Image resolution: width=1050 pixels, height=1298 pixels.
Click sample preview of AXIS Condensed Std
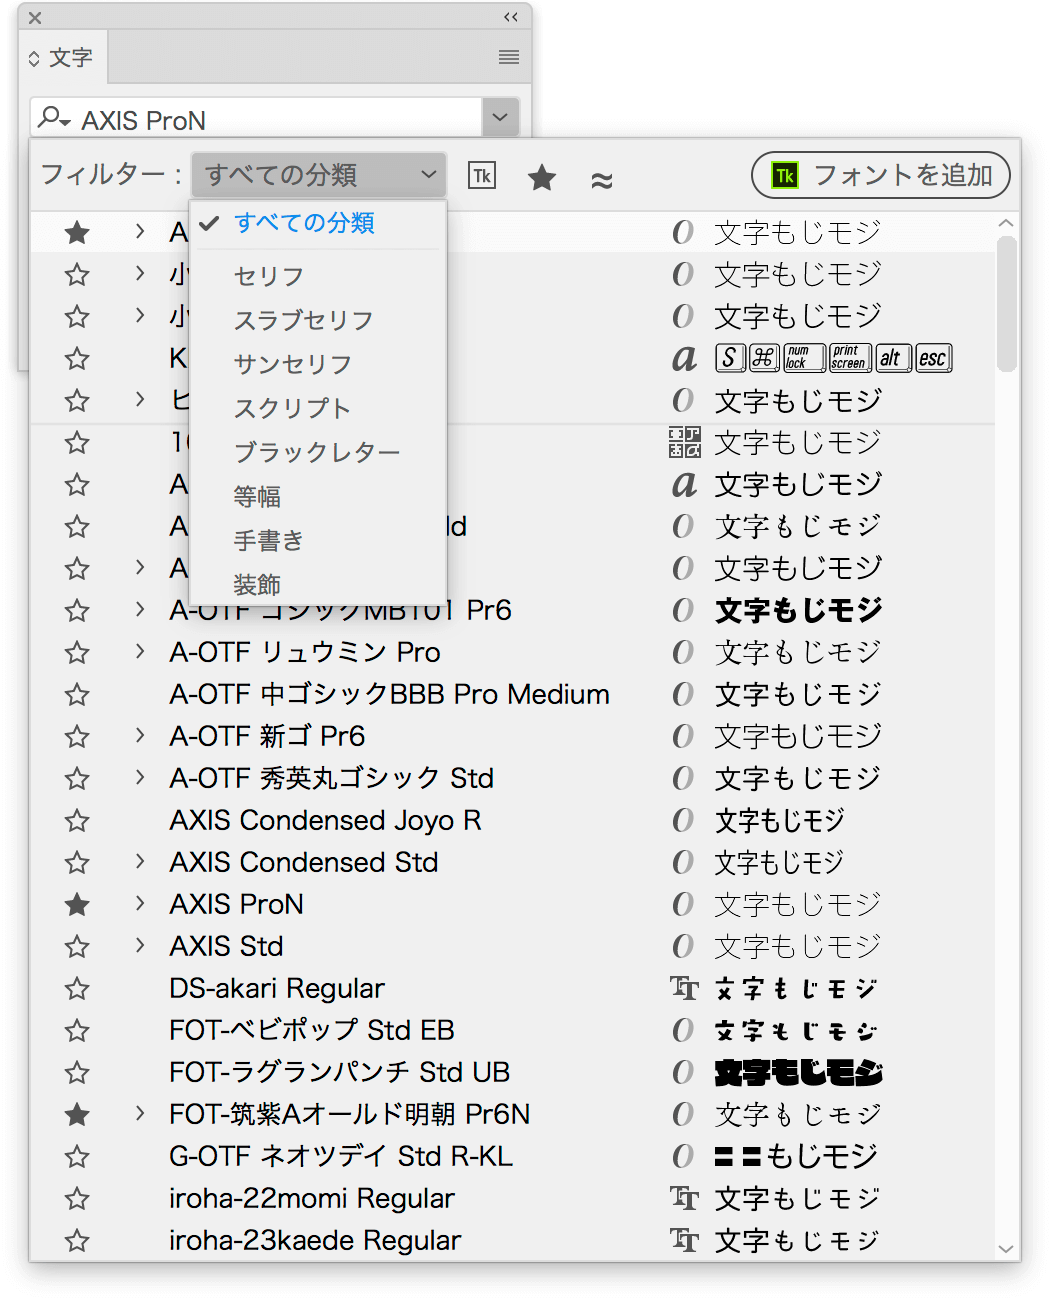780,862
